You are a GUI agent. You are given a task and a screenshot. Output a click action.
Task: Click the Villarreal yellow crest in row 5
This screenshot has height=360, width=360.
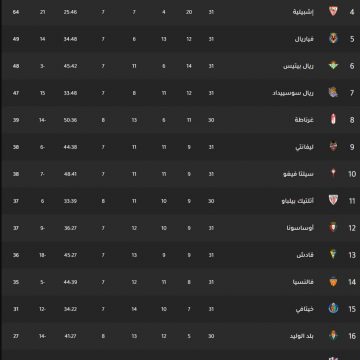point(333,39)
